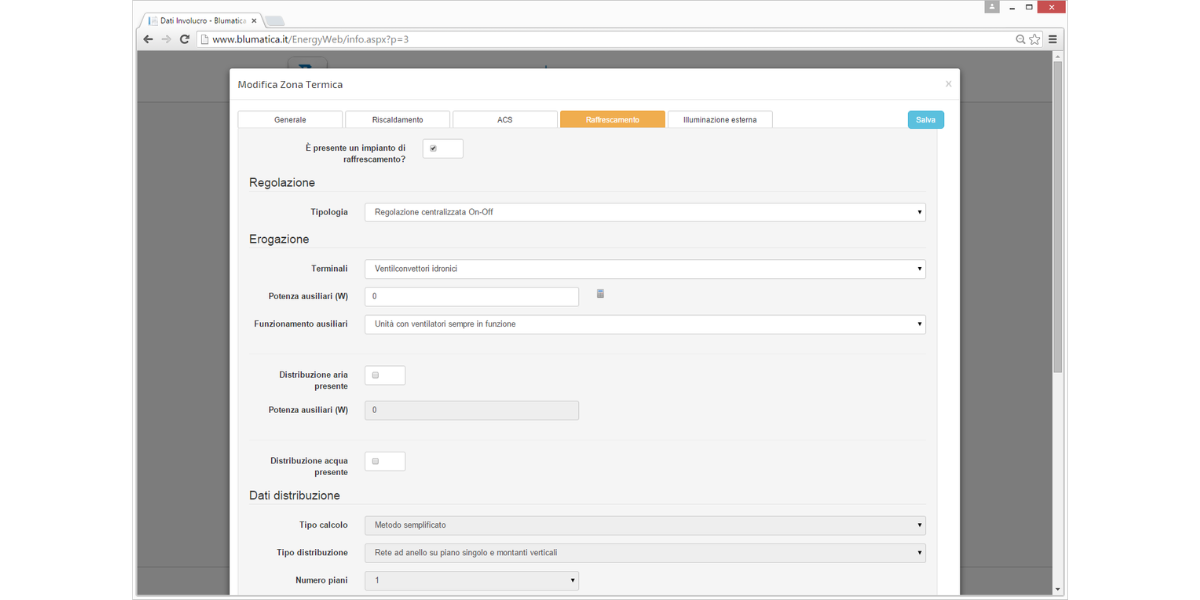Switch to the Riscaldamento tab
This screenshot has height=600, width=1200.
coord(397,120)
